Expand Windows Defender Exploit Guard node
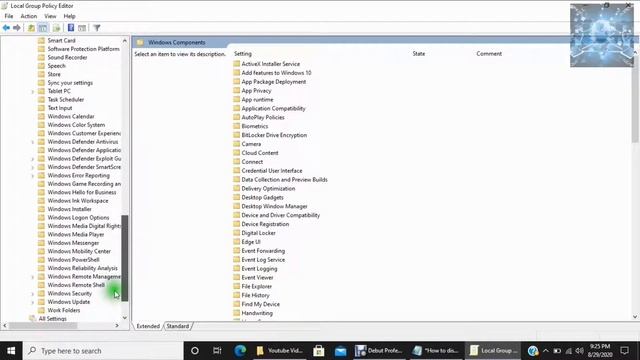Screen dimensions: 640x360 33,159
